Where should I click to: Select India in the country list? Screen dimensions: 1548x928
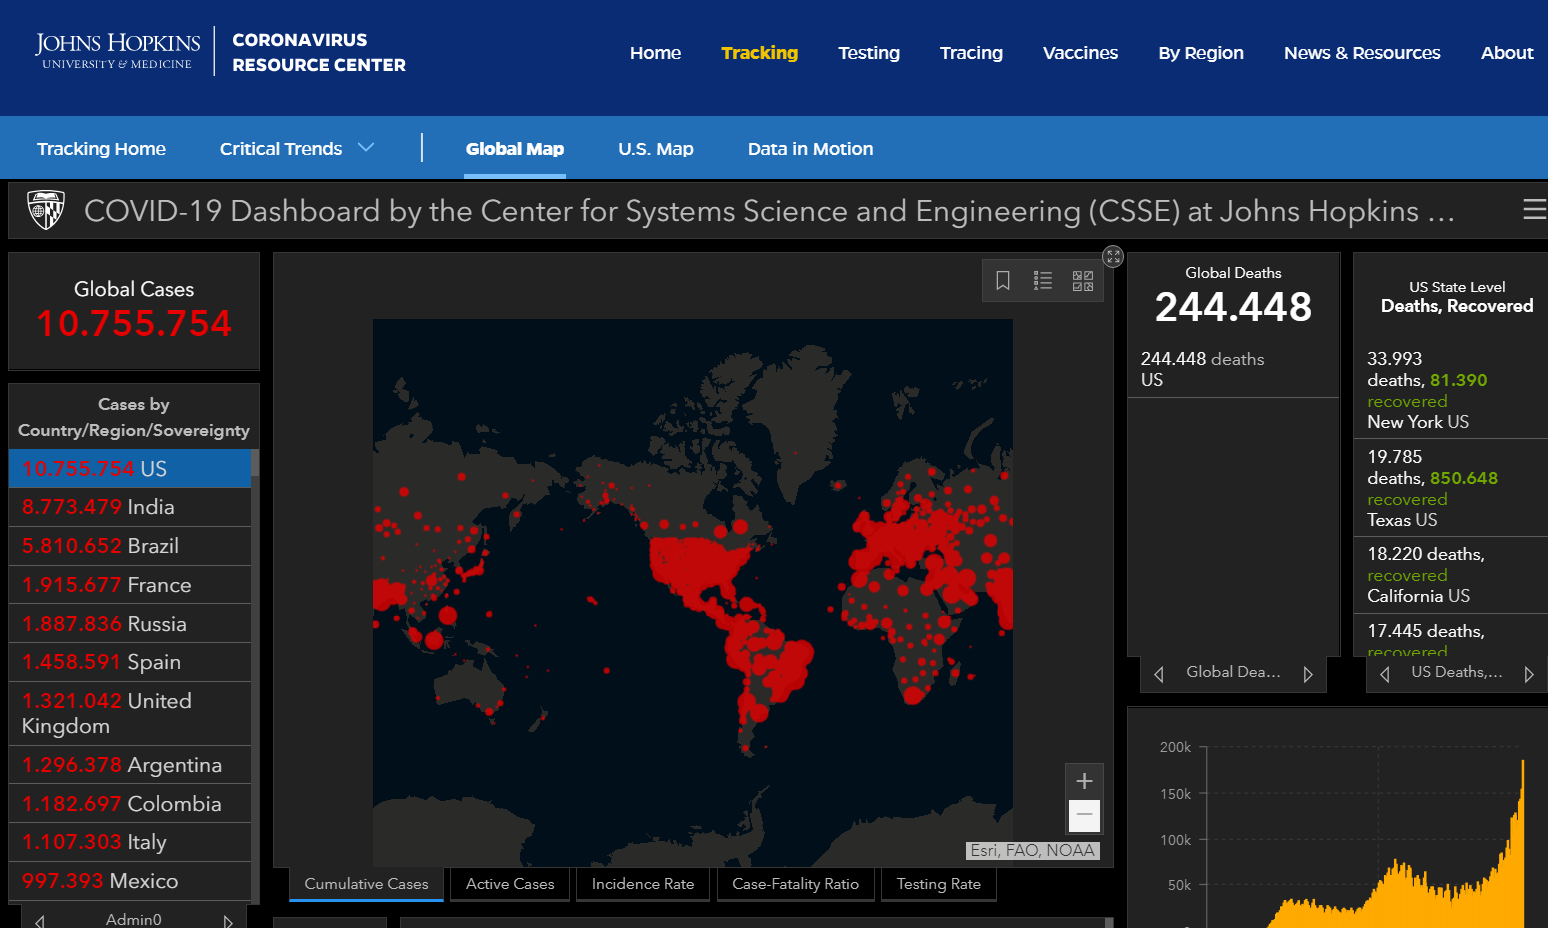[x=130, y=507]
